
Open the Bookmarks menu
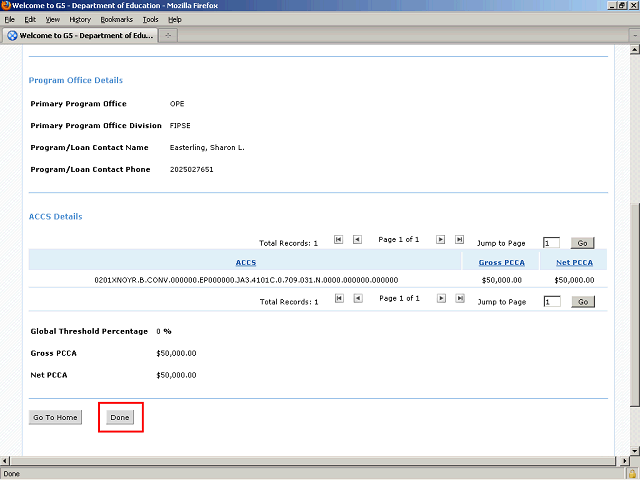tap(116, 20)
